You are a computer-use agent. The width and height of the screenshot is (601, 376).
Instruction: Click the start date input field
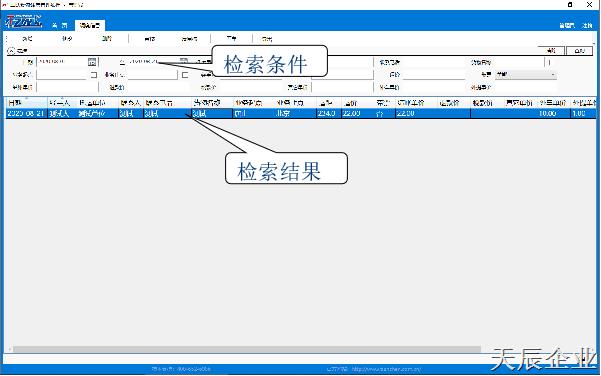tap(62, 61)
